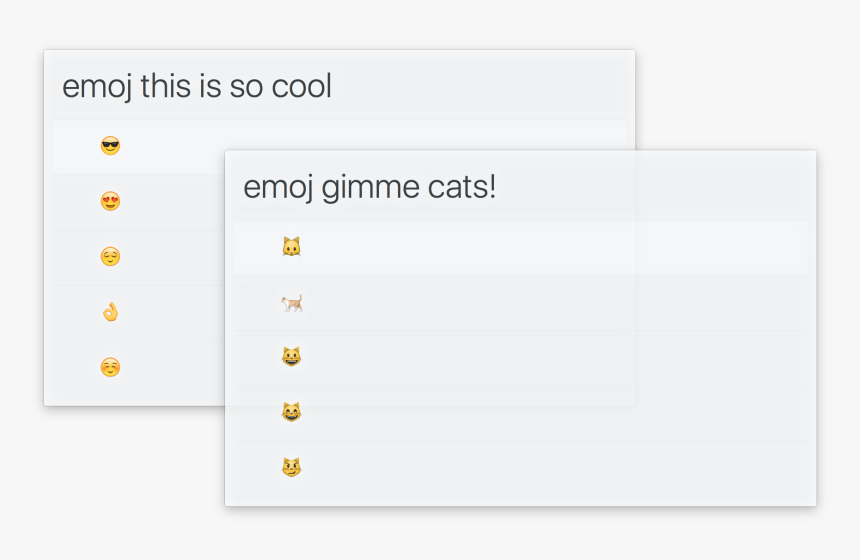This screenshot has height=560, width=860.
Task: Choose the relieved face emoji
Action: click(110, 257)
